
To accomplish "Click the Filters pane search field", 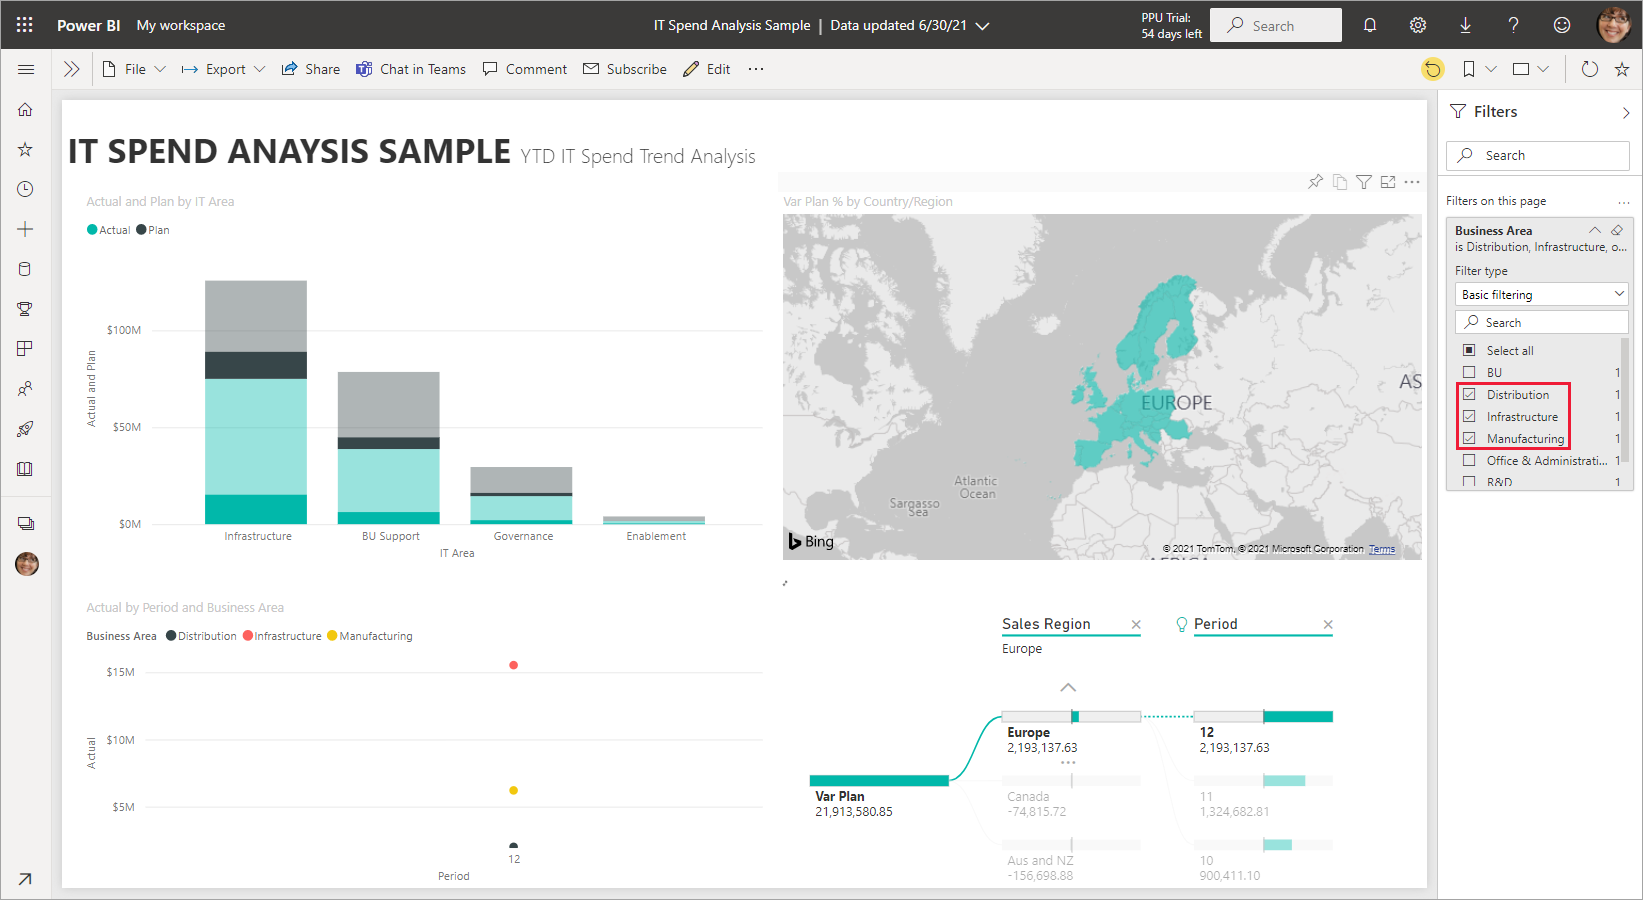I will point(1538,156).
